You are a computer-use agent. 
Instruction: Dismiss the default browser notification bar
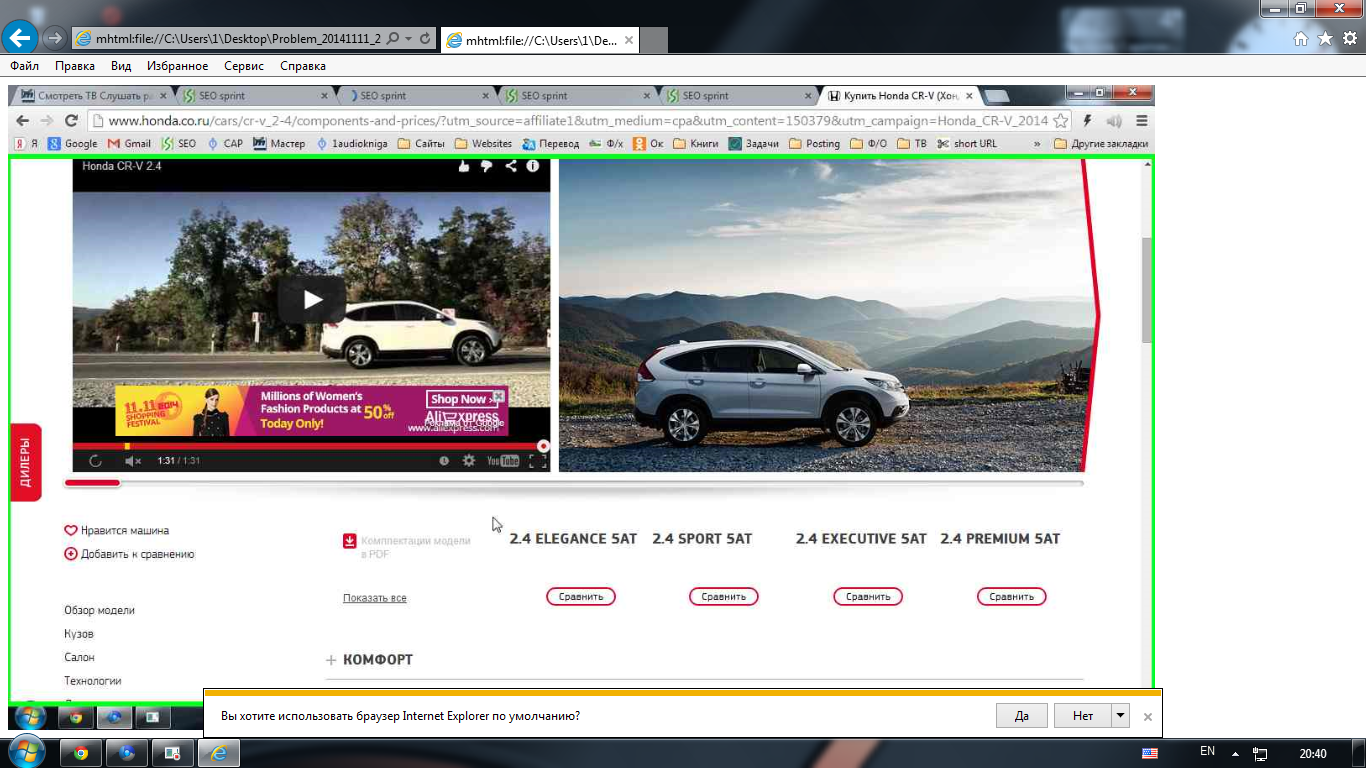1148,717
